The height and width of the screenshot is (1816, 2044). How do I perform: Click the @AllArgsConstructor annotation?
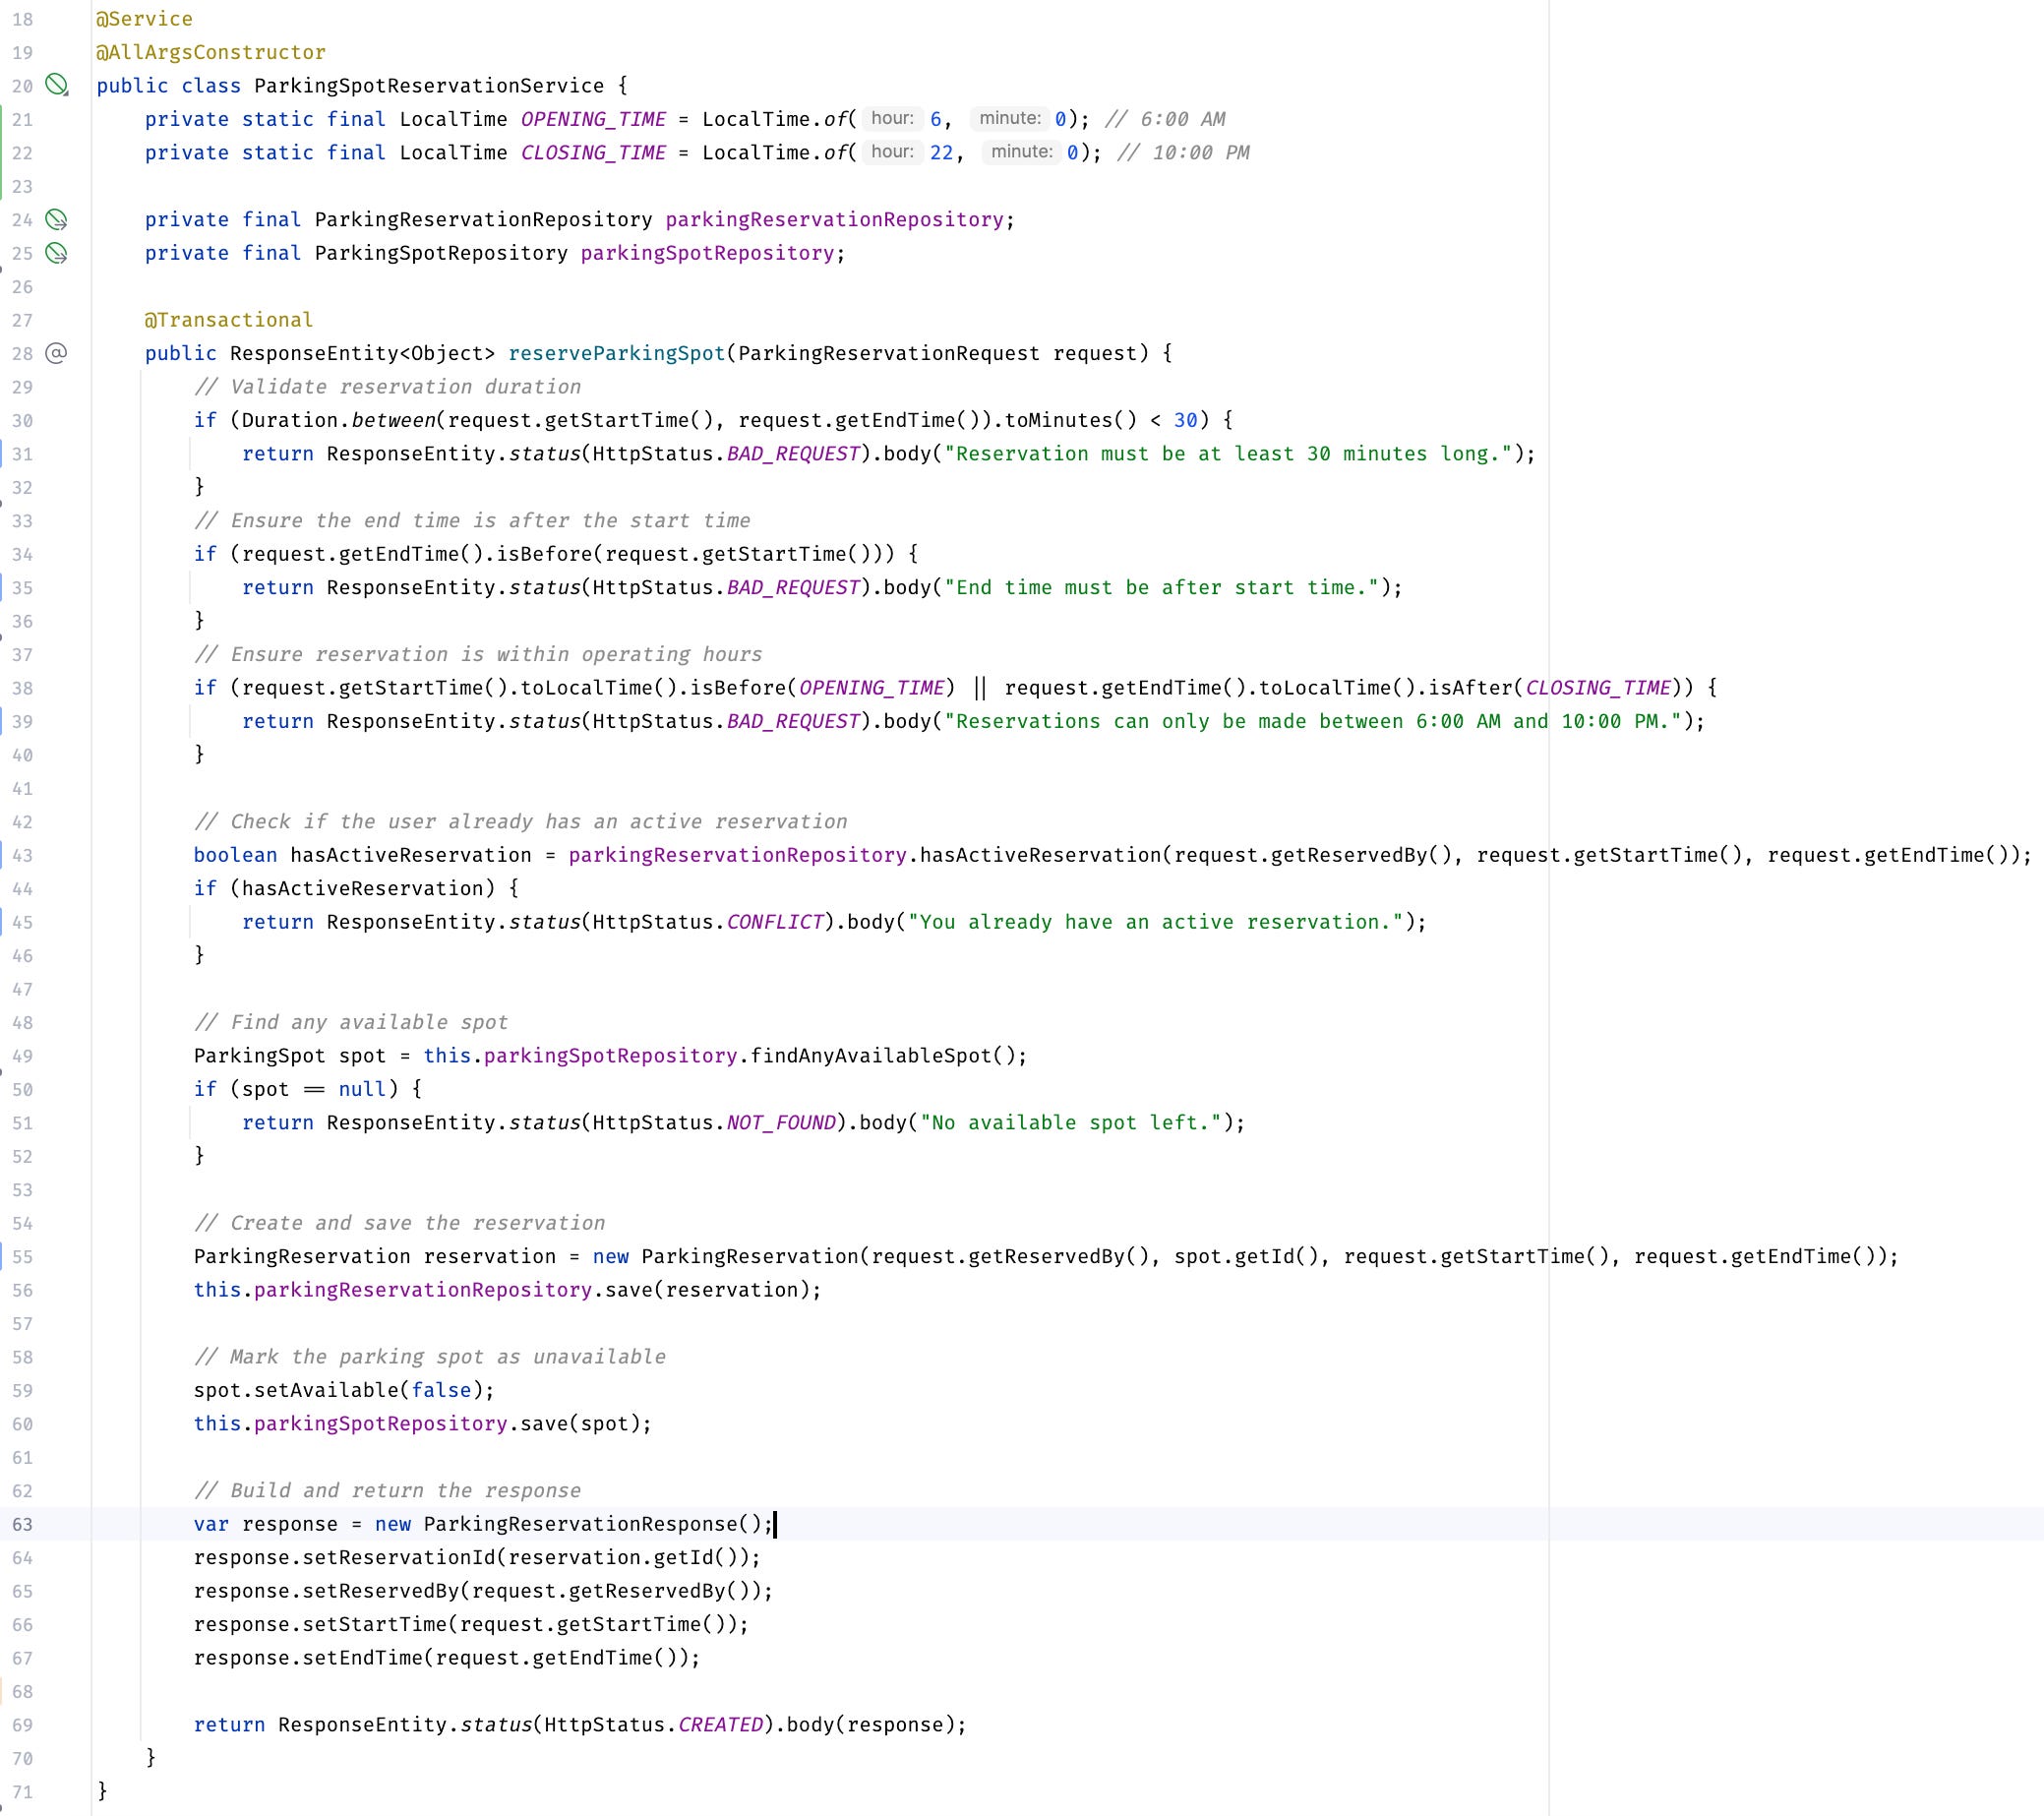[x=211, y=52]
